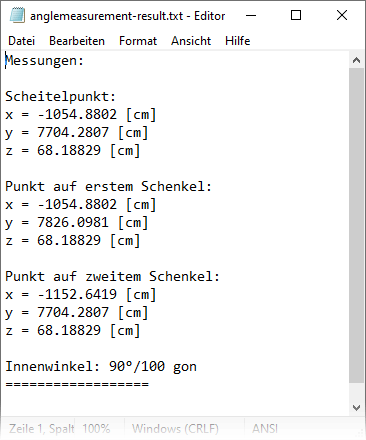This screenshot has height=440, width=366.
Task: Close the anglemeasurement-result.txt window
Action: 342,15
